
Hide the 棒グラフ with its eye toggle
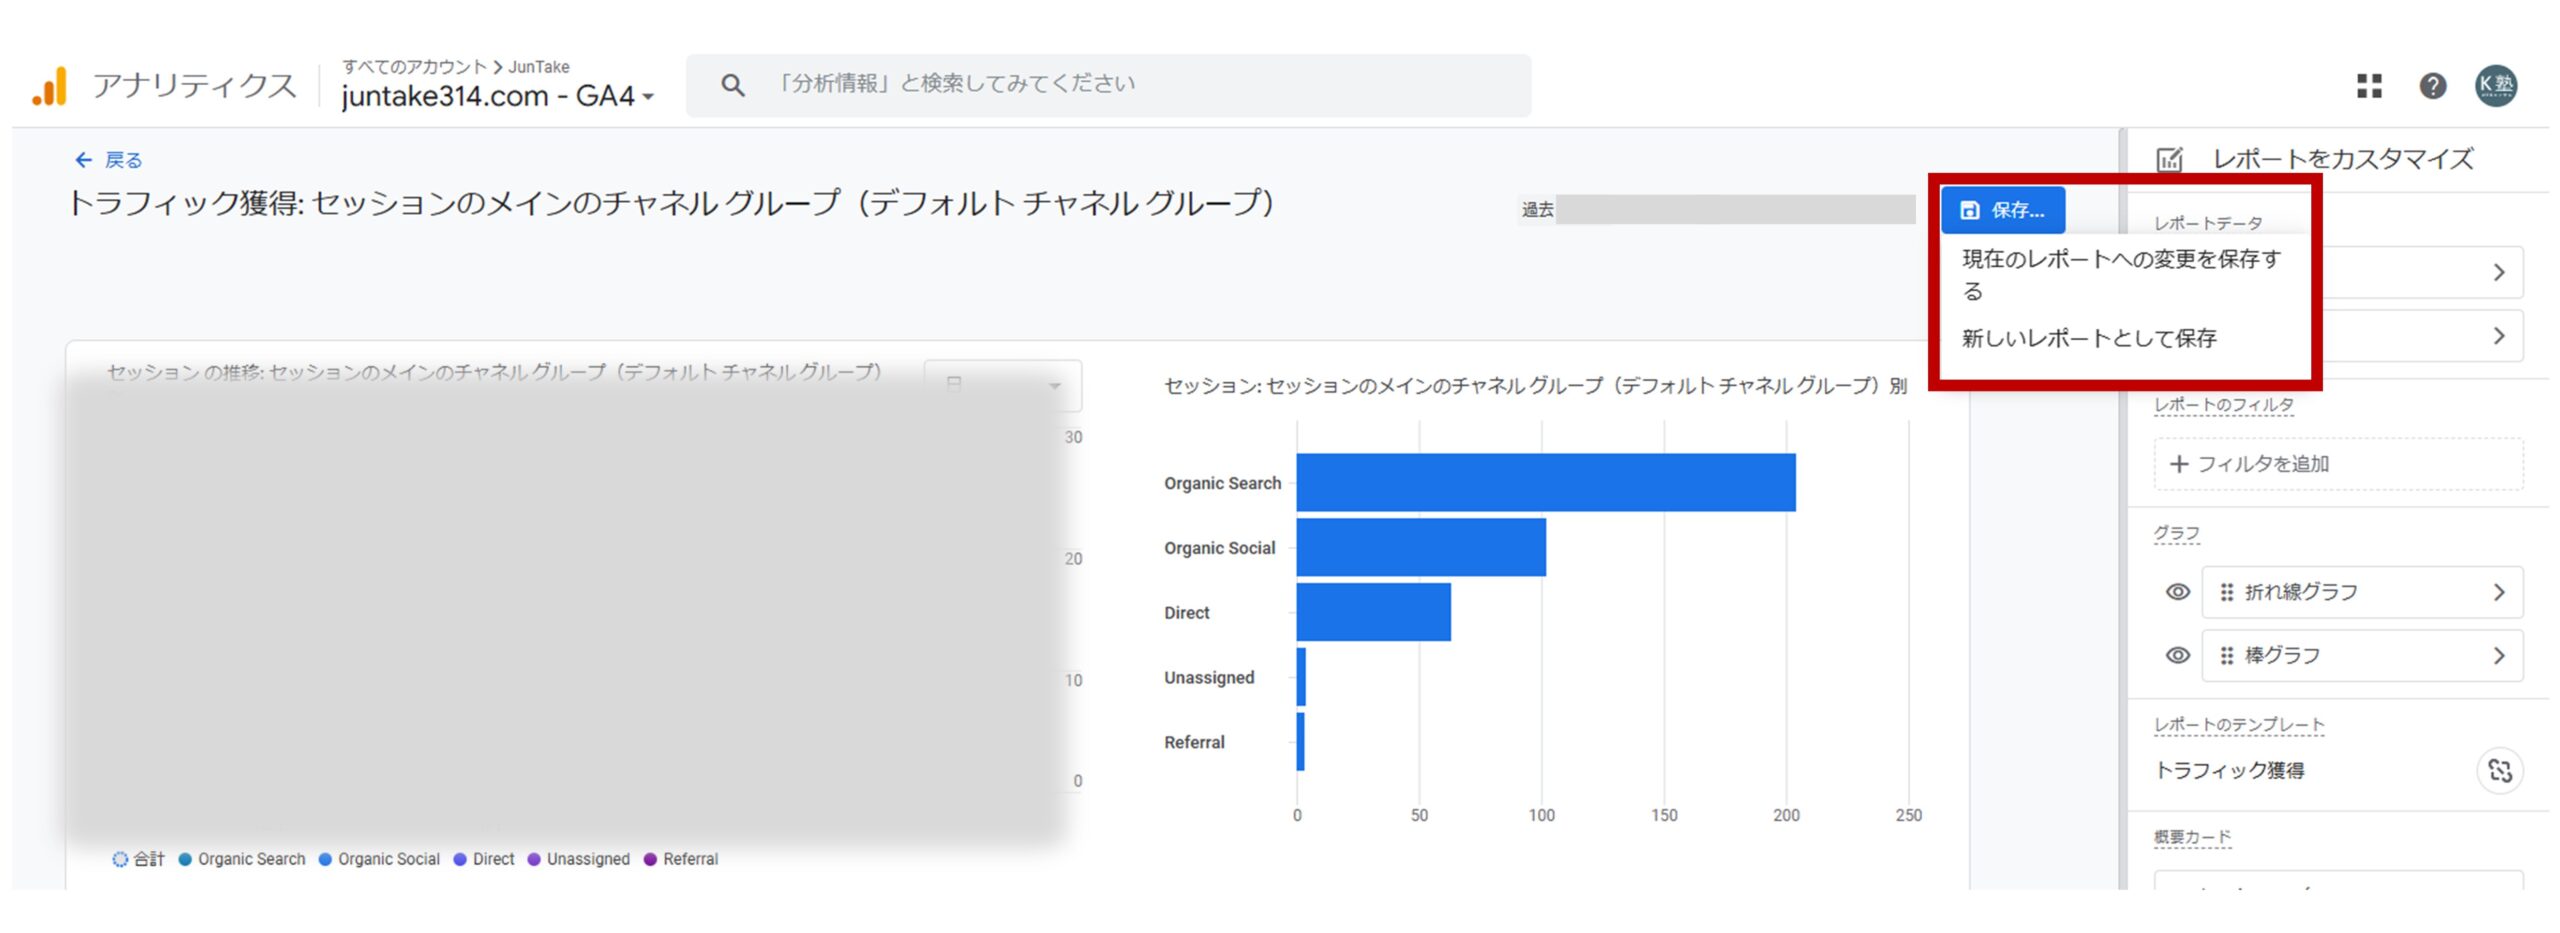pos(2177,655)
